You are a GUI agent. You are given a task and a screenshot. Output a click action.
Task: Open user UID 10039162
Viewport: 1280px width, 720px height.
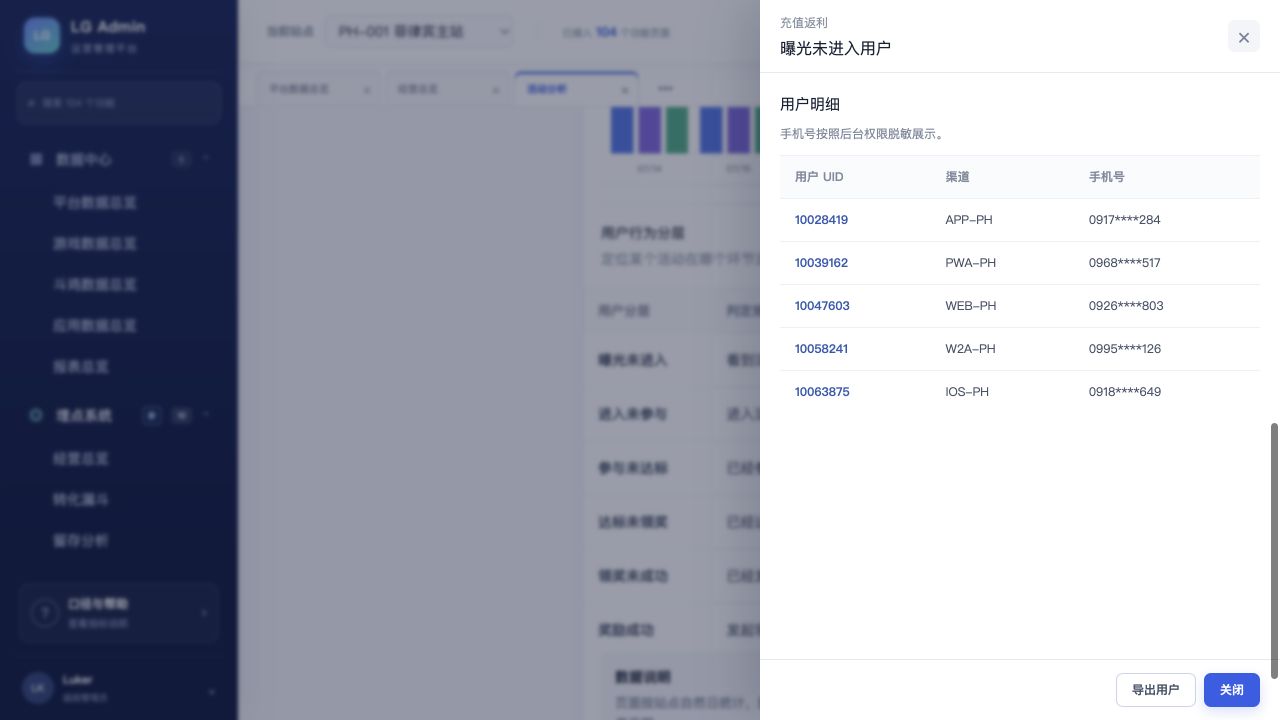pos(821,263)
